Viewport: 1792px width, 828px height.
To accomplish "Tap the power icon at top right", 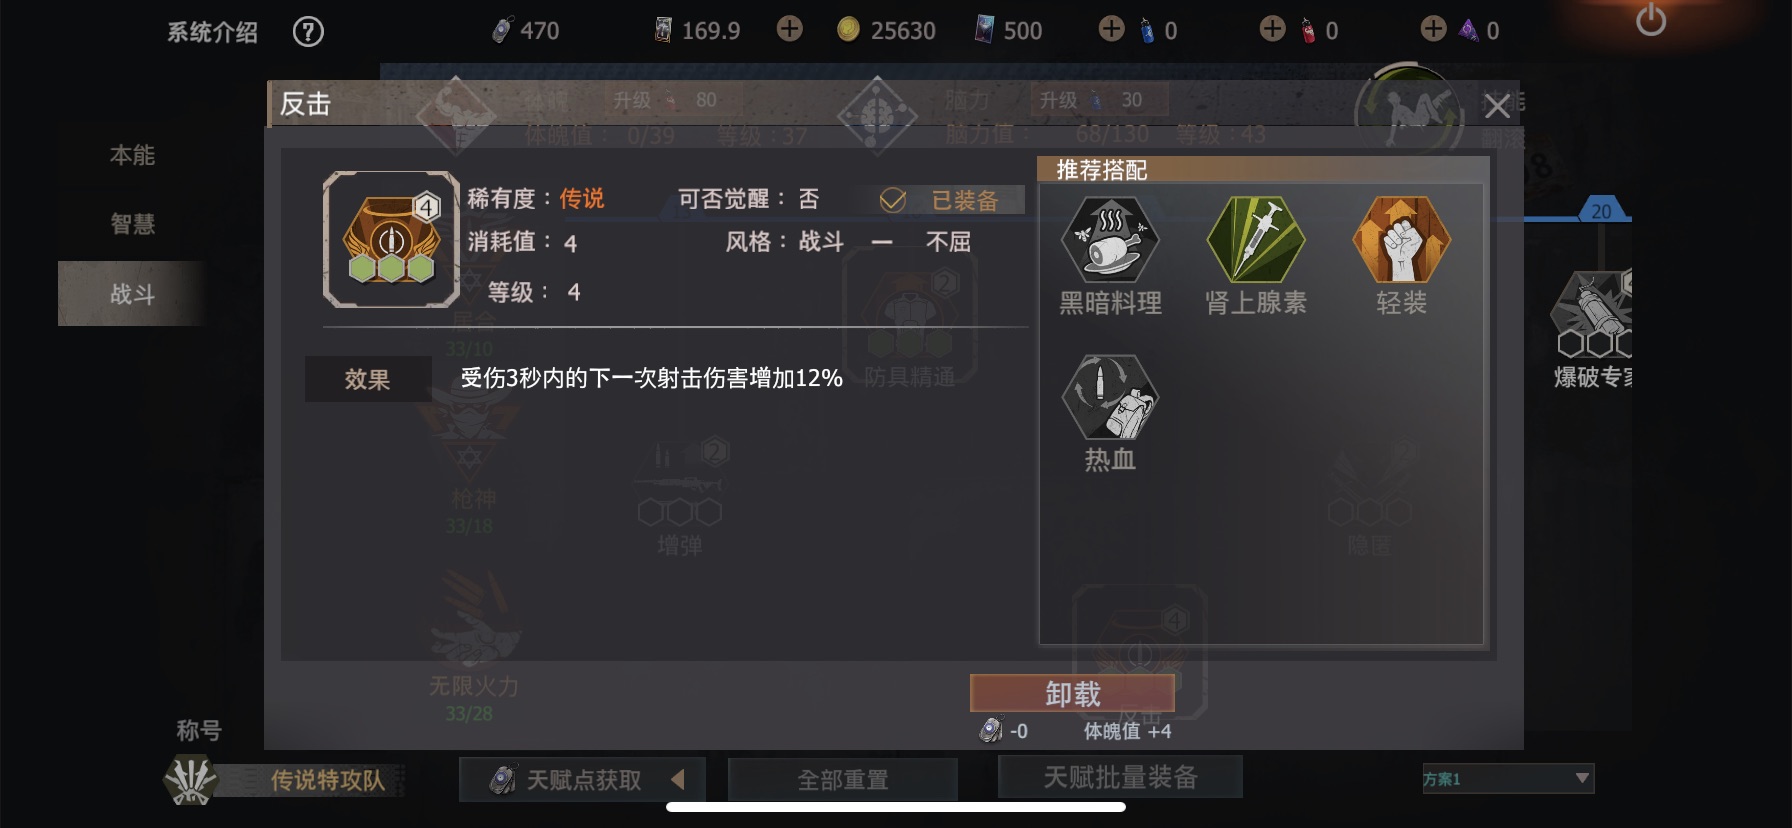I will [1651, 20].
